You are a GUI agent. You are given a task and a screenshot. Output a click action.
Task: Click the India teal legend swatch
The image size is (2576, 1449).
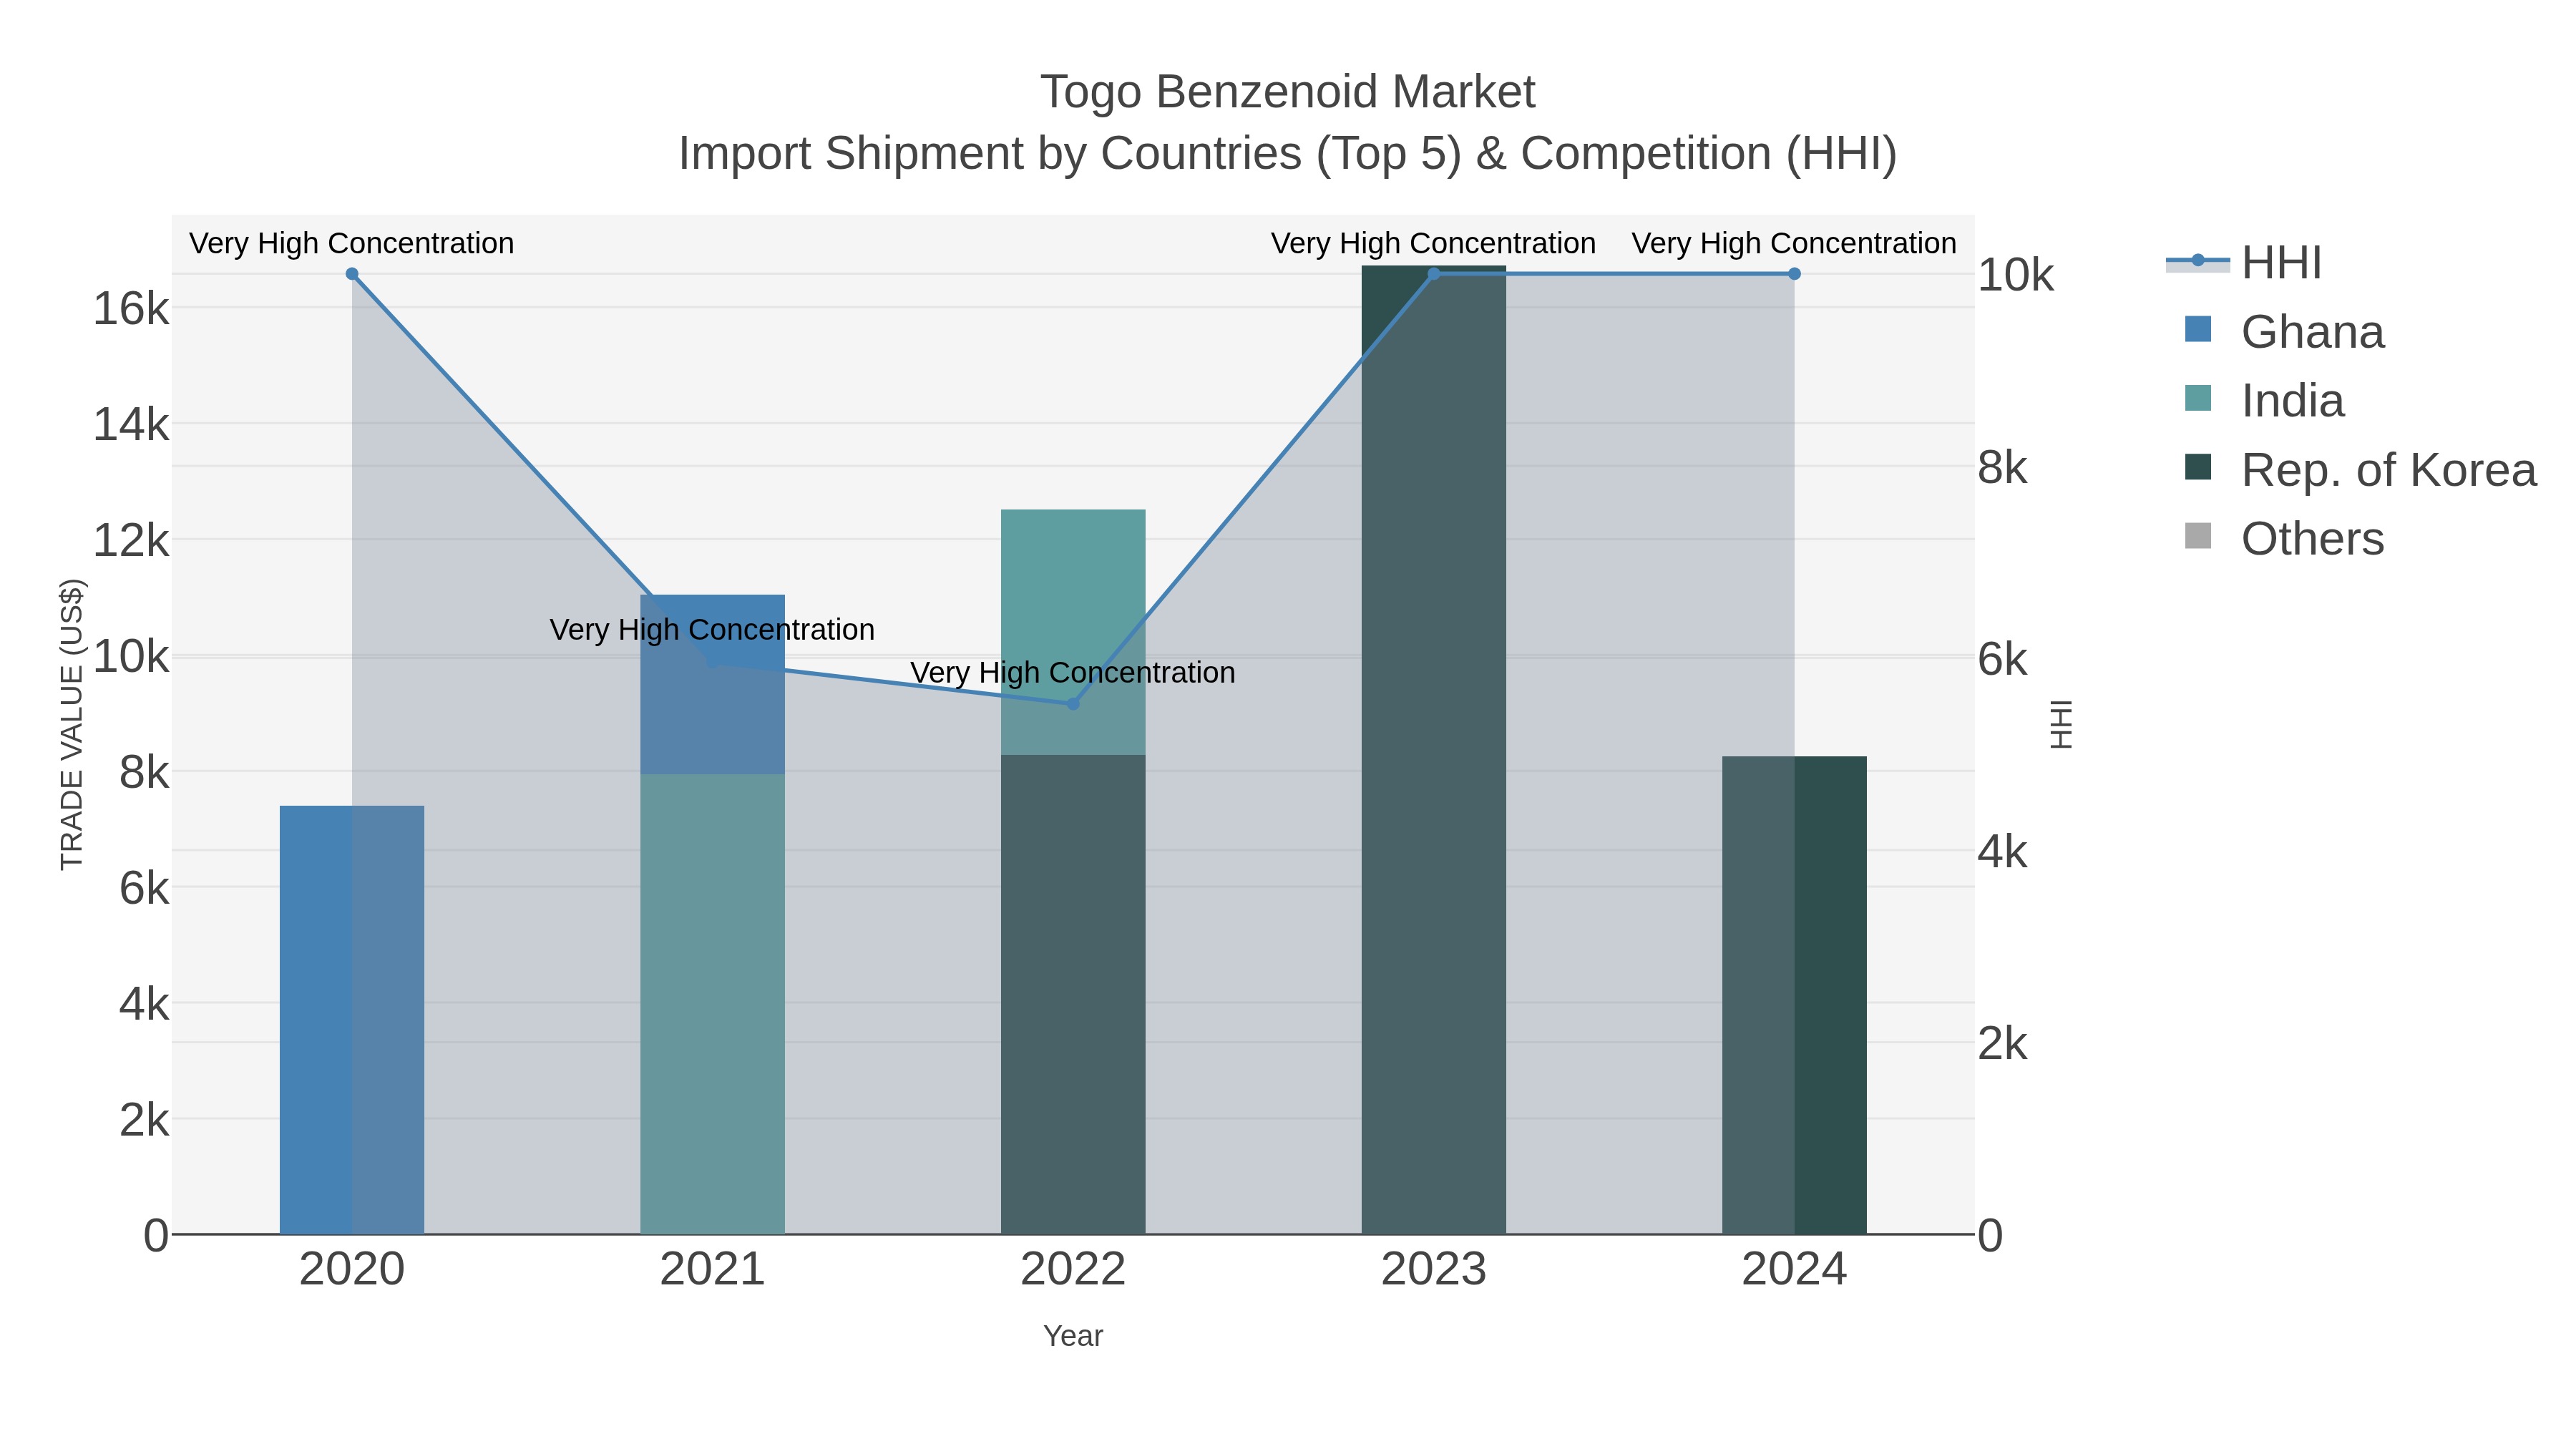(x=2198, y=398)
